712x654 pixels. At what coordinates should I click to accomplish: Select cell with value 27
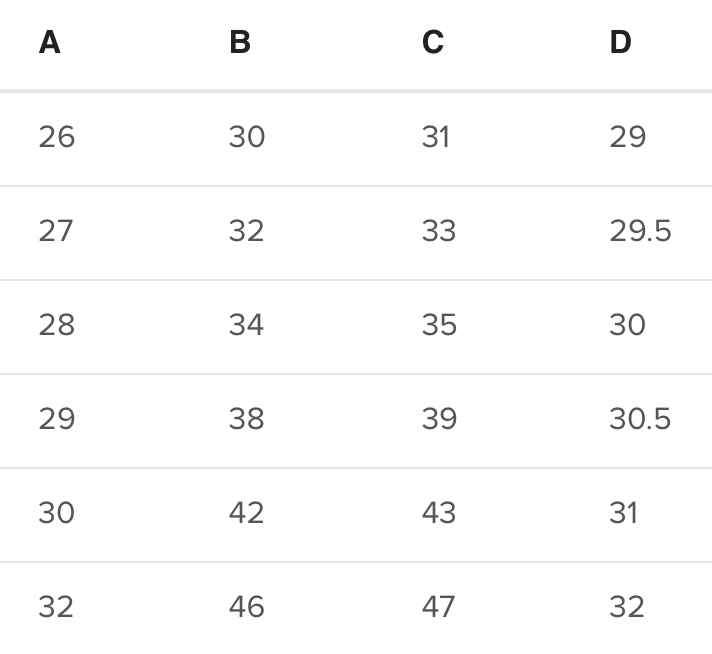(55, 231)
